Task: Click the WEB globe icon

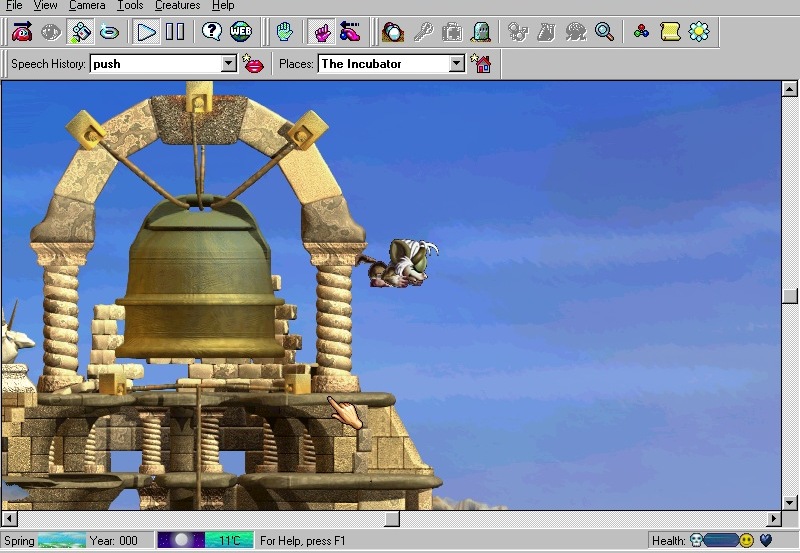Action: click(241, 32)
